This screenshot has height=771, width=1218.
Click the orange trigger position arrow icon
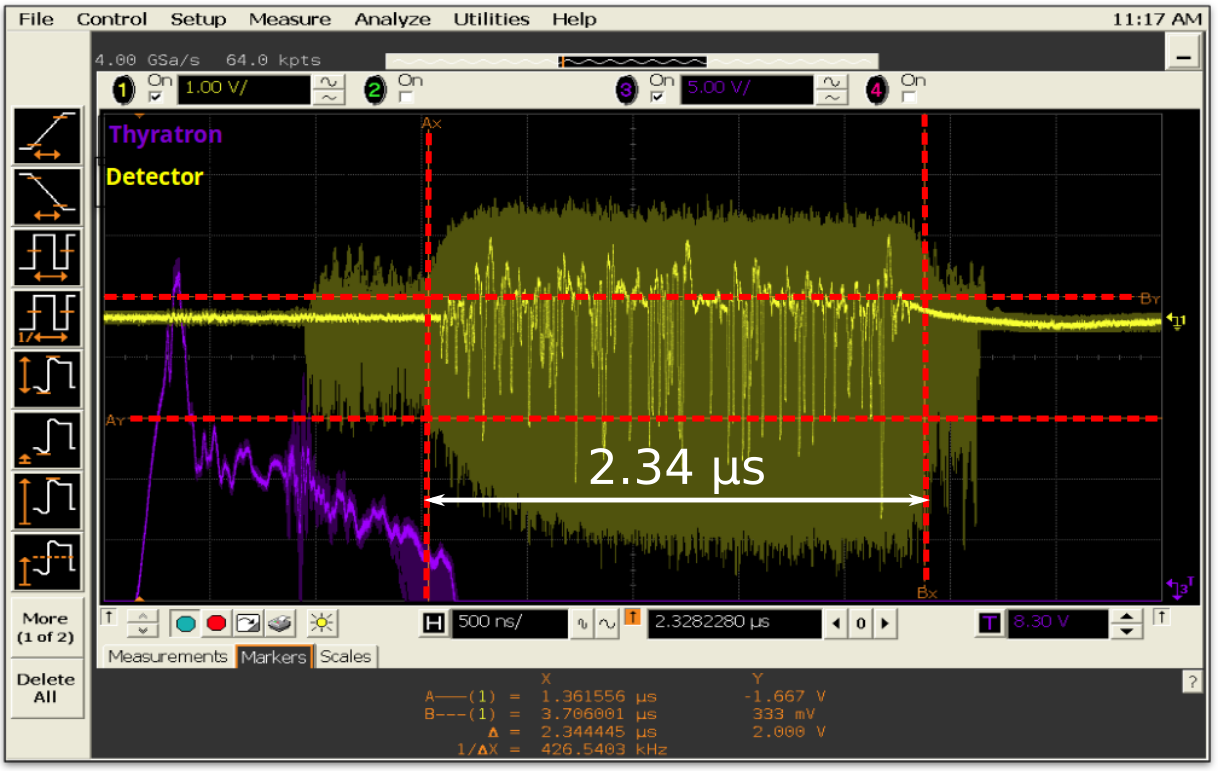[x=632, y=617]
